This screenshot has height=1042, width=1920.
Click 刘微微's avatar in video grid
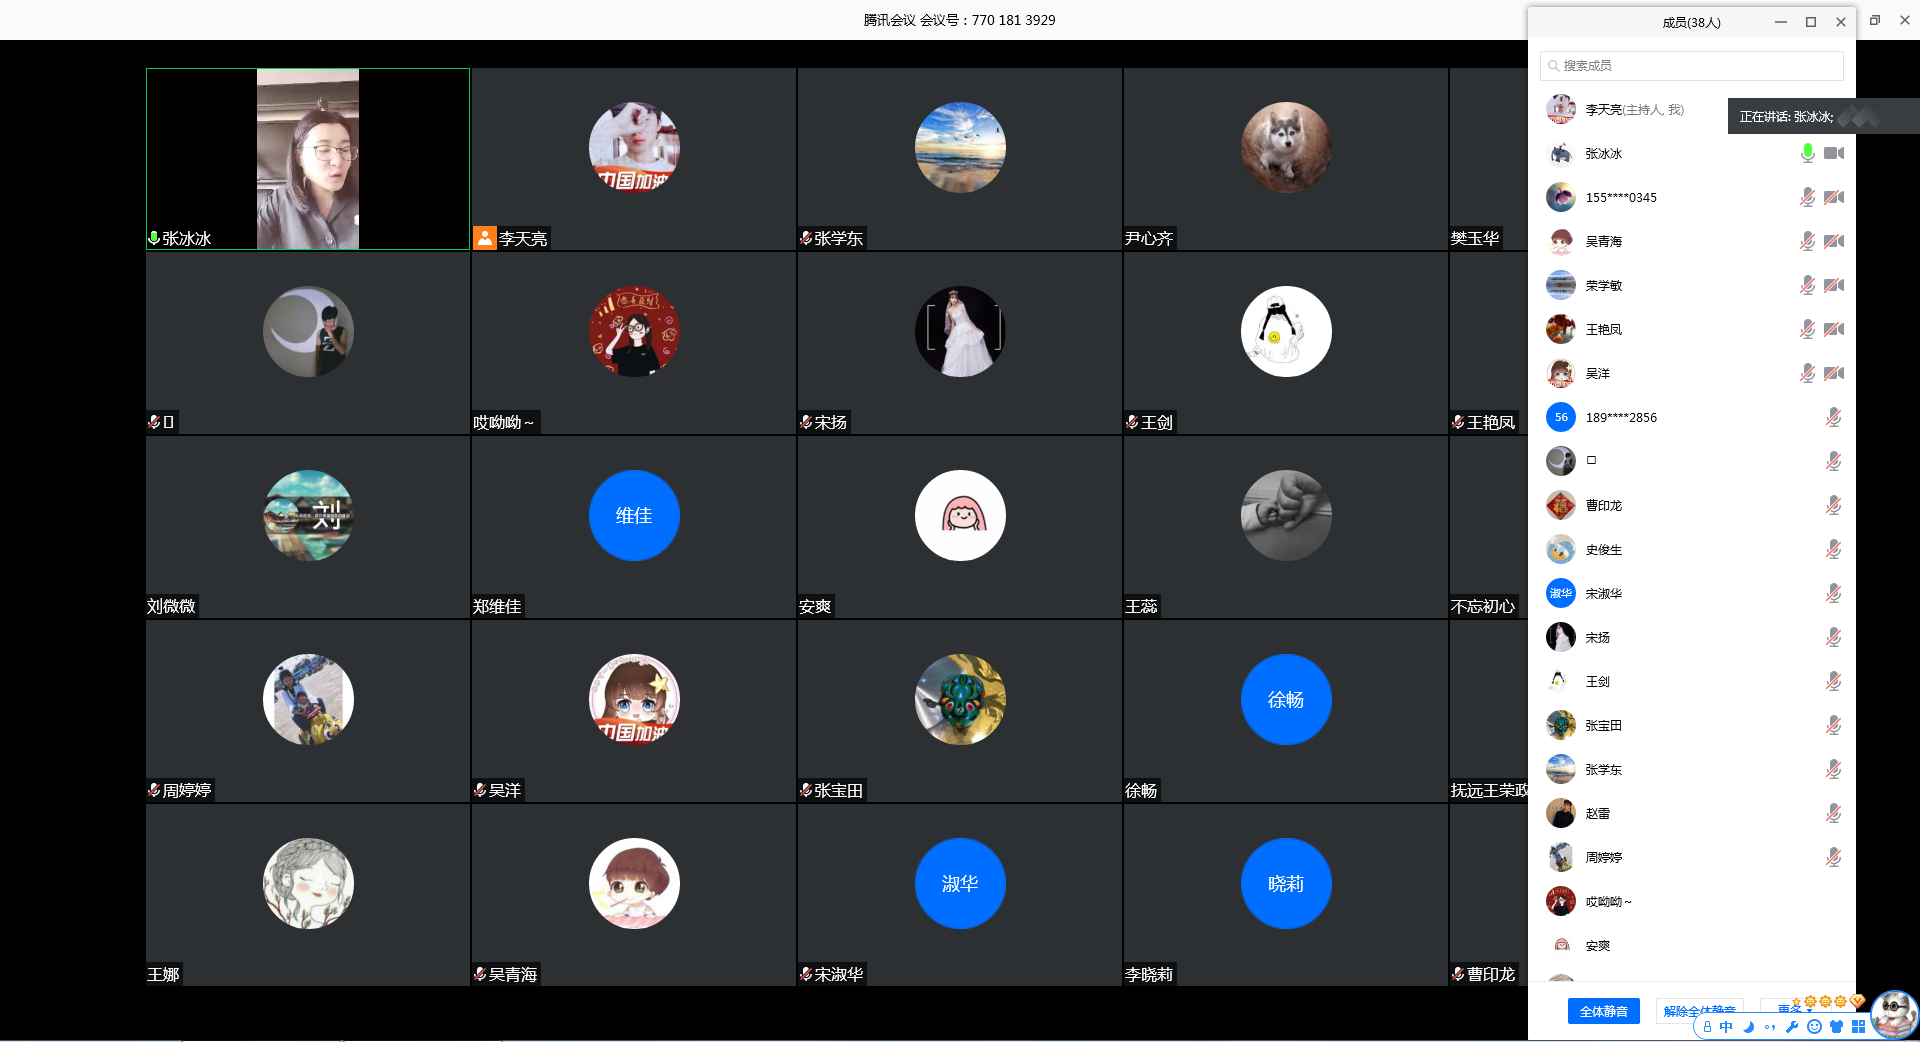pyautogui.click(x=308, y=515)
